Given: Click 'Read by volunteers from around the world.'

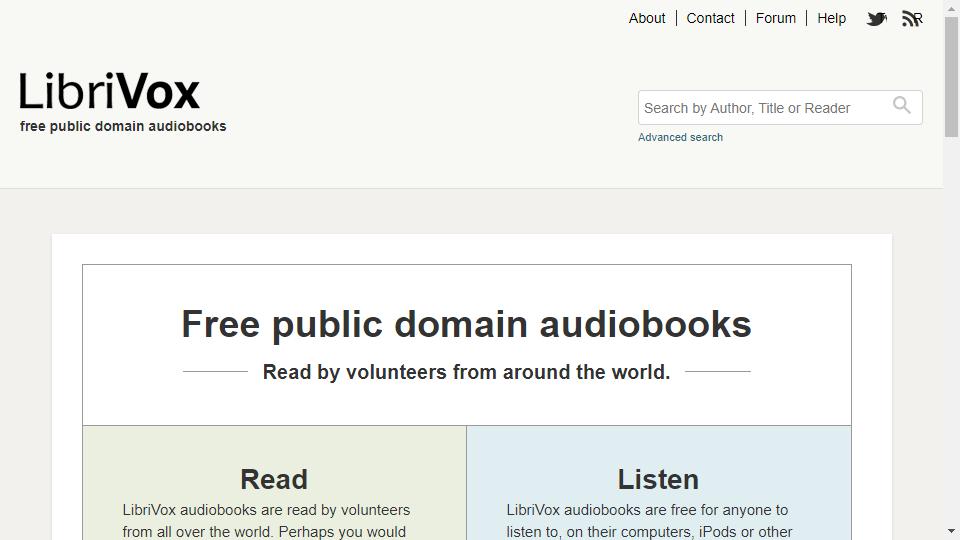Looking at the screenshot, I should click(x=467, y=372).
